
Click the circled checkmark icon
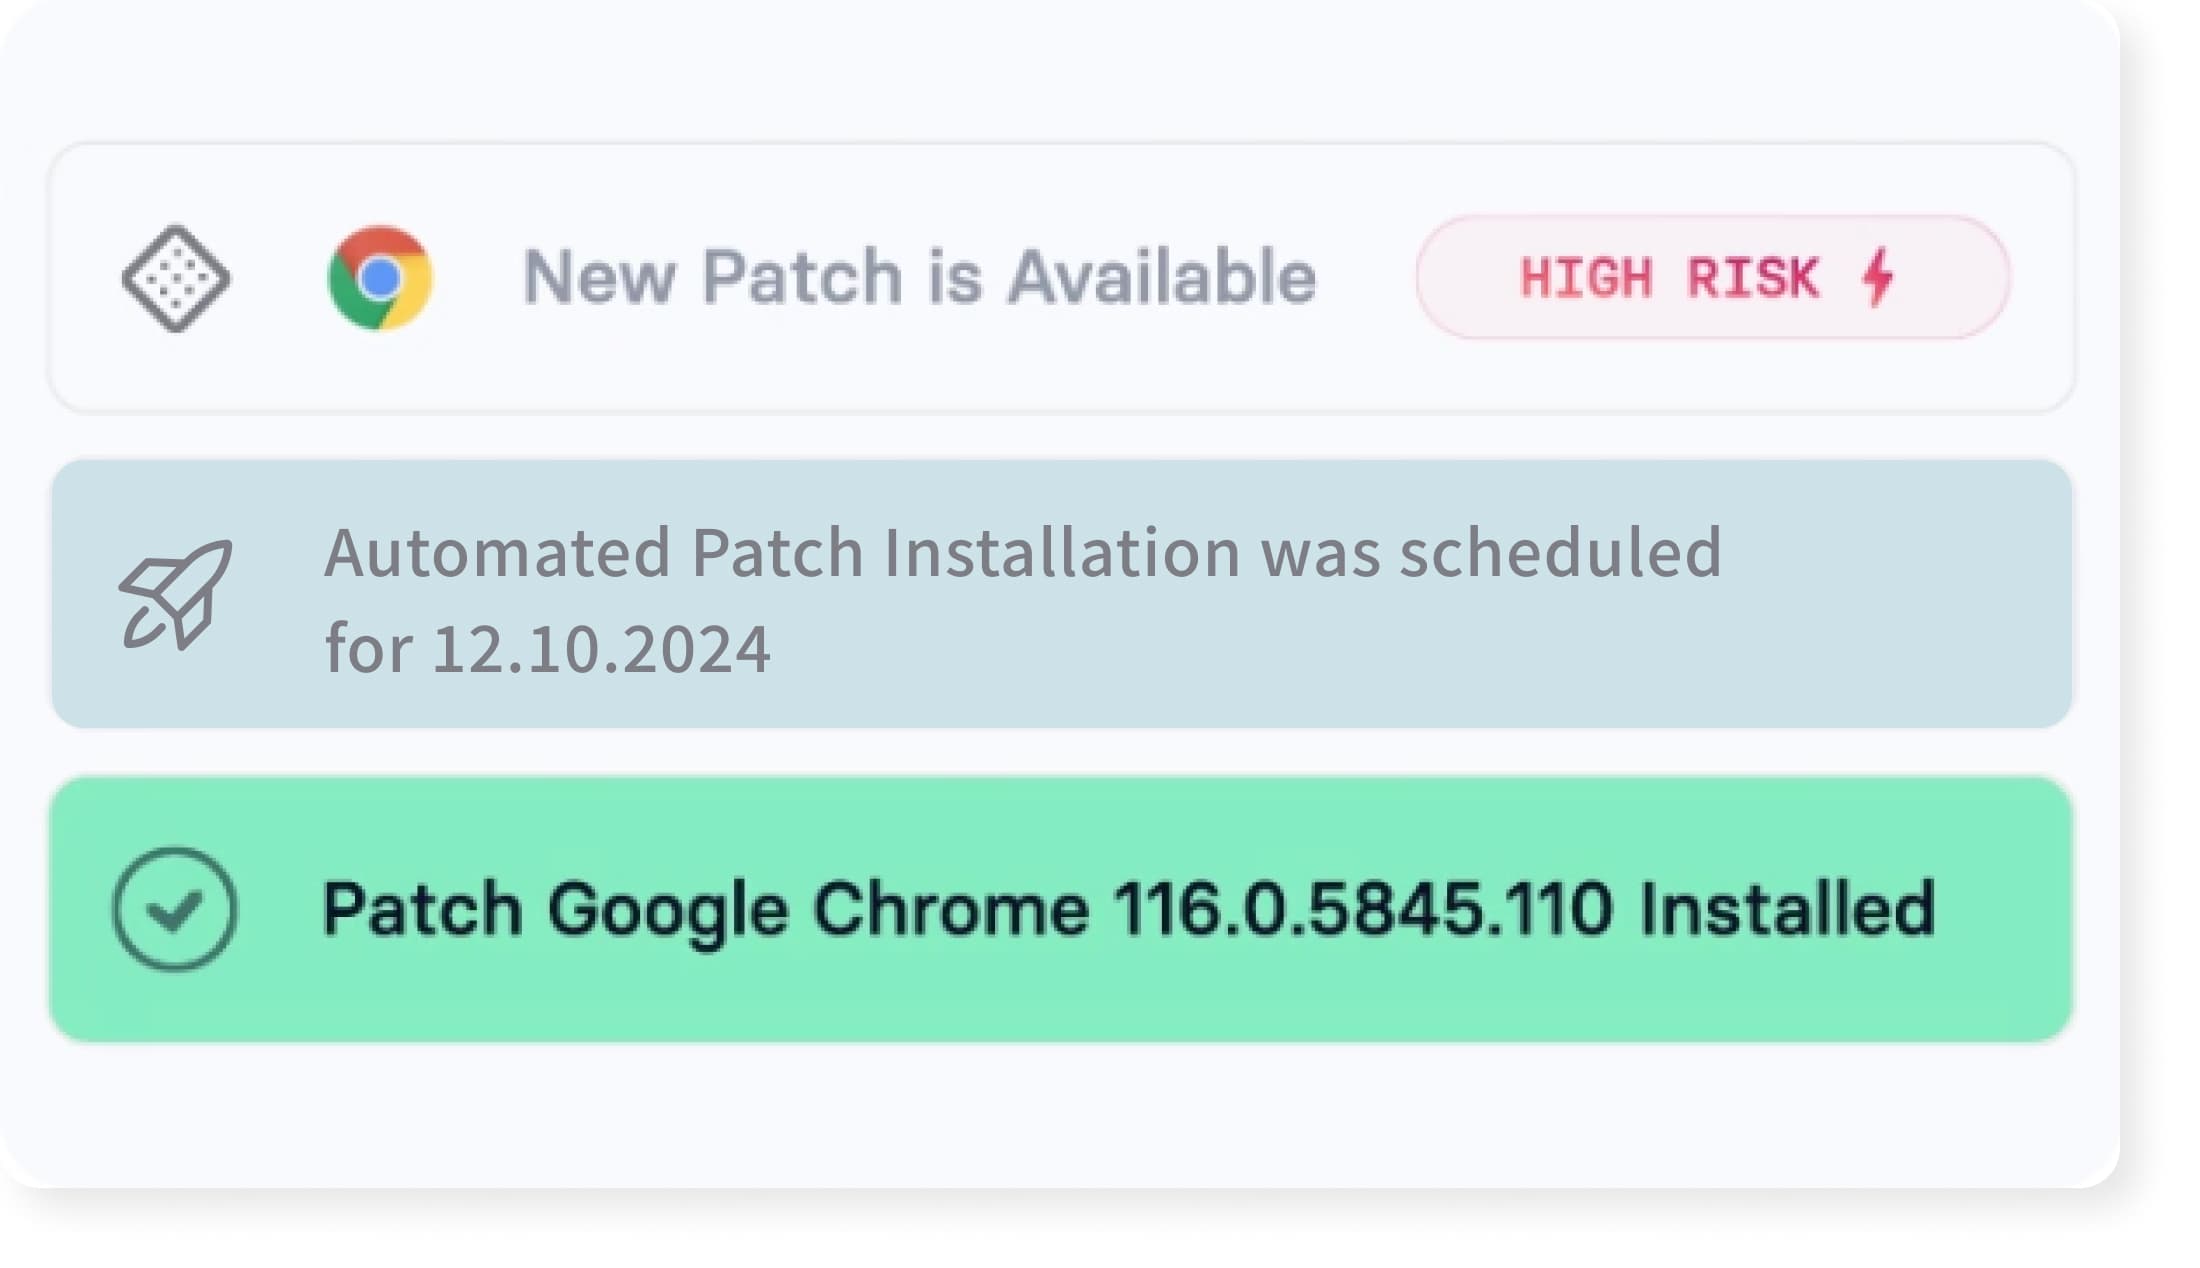(175, 909)
